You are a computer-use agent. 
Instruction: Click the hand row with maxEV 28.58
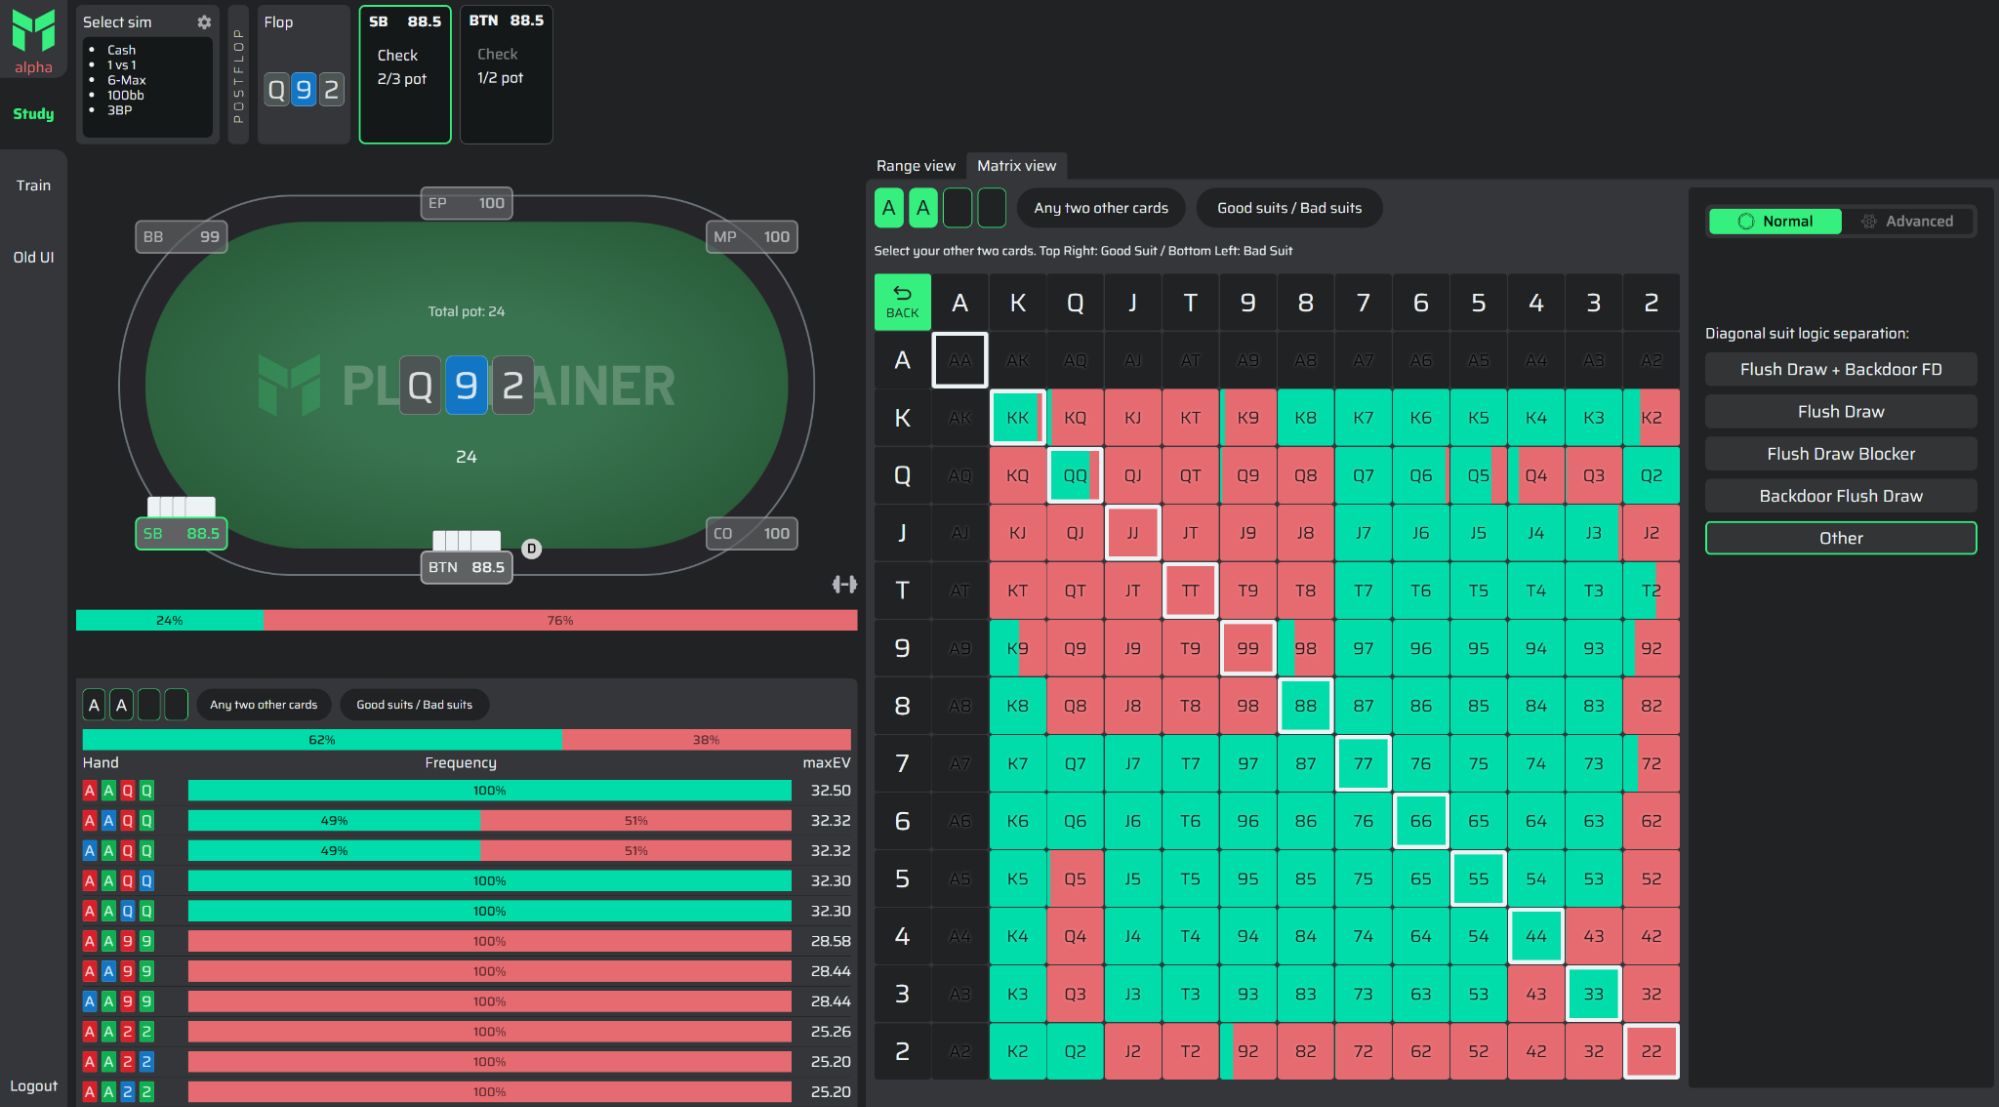coord(466,941)
